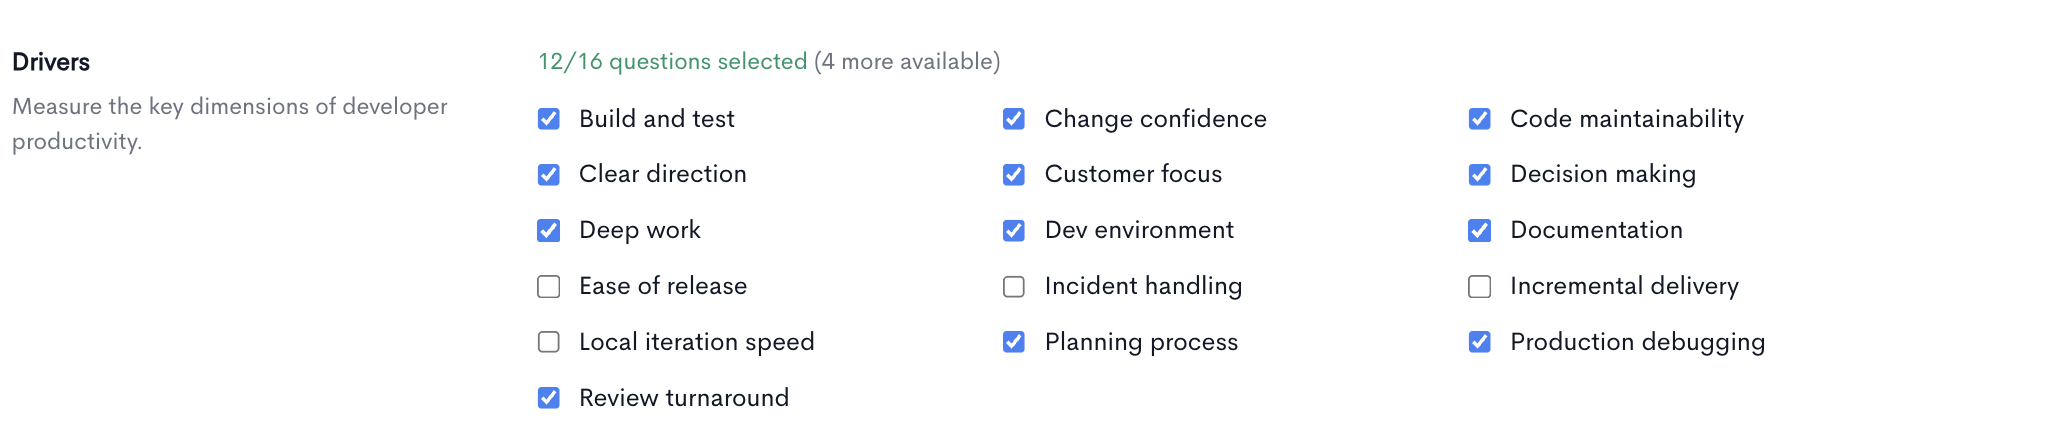Select the Incremental delivery checkbox
Screen dimensions: 2070x448
point(1480,287)
